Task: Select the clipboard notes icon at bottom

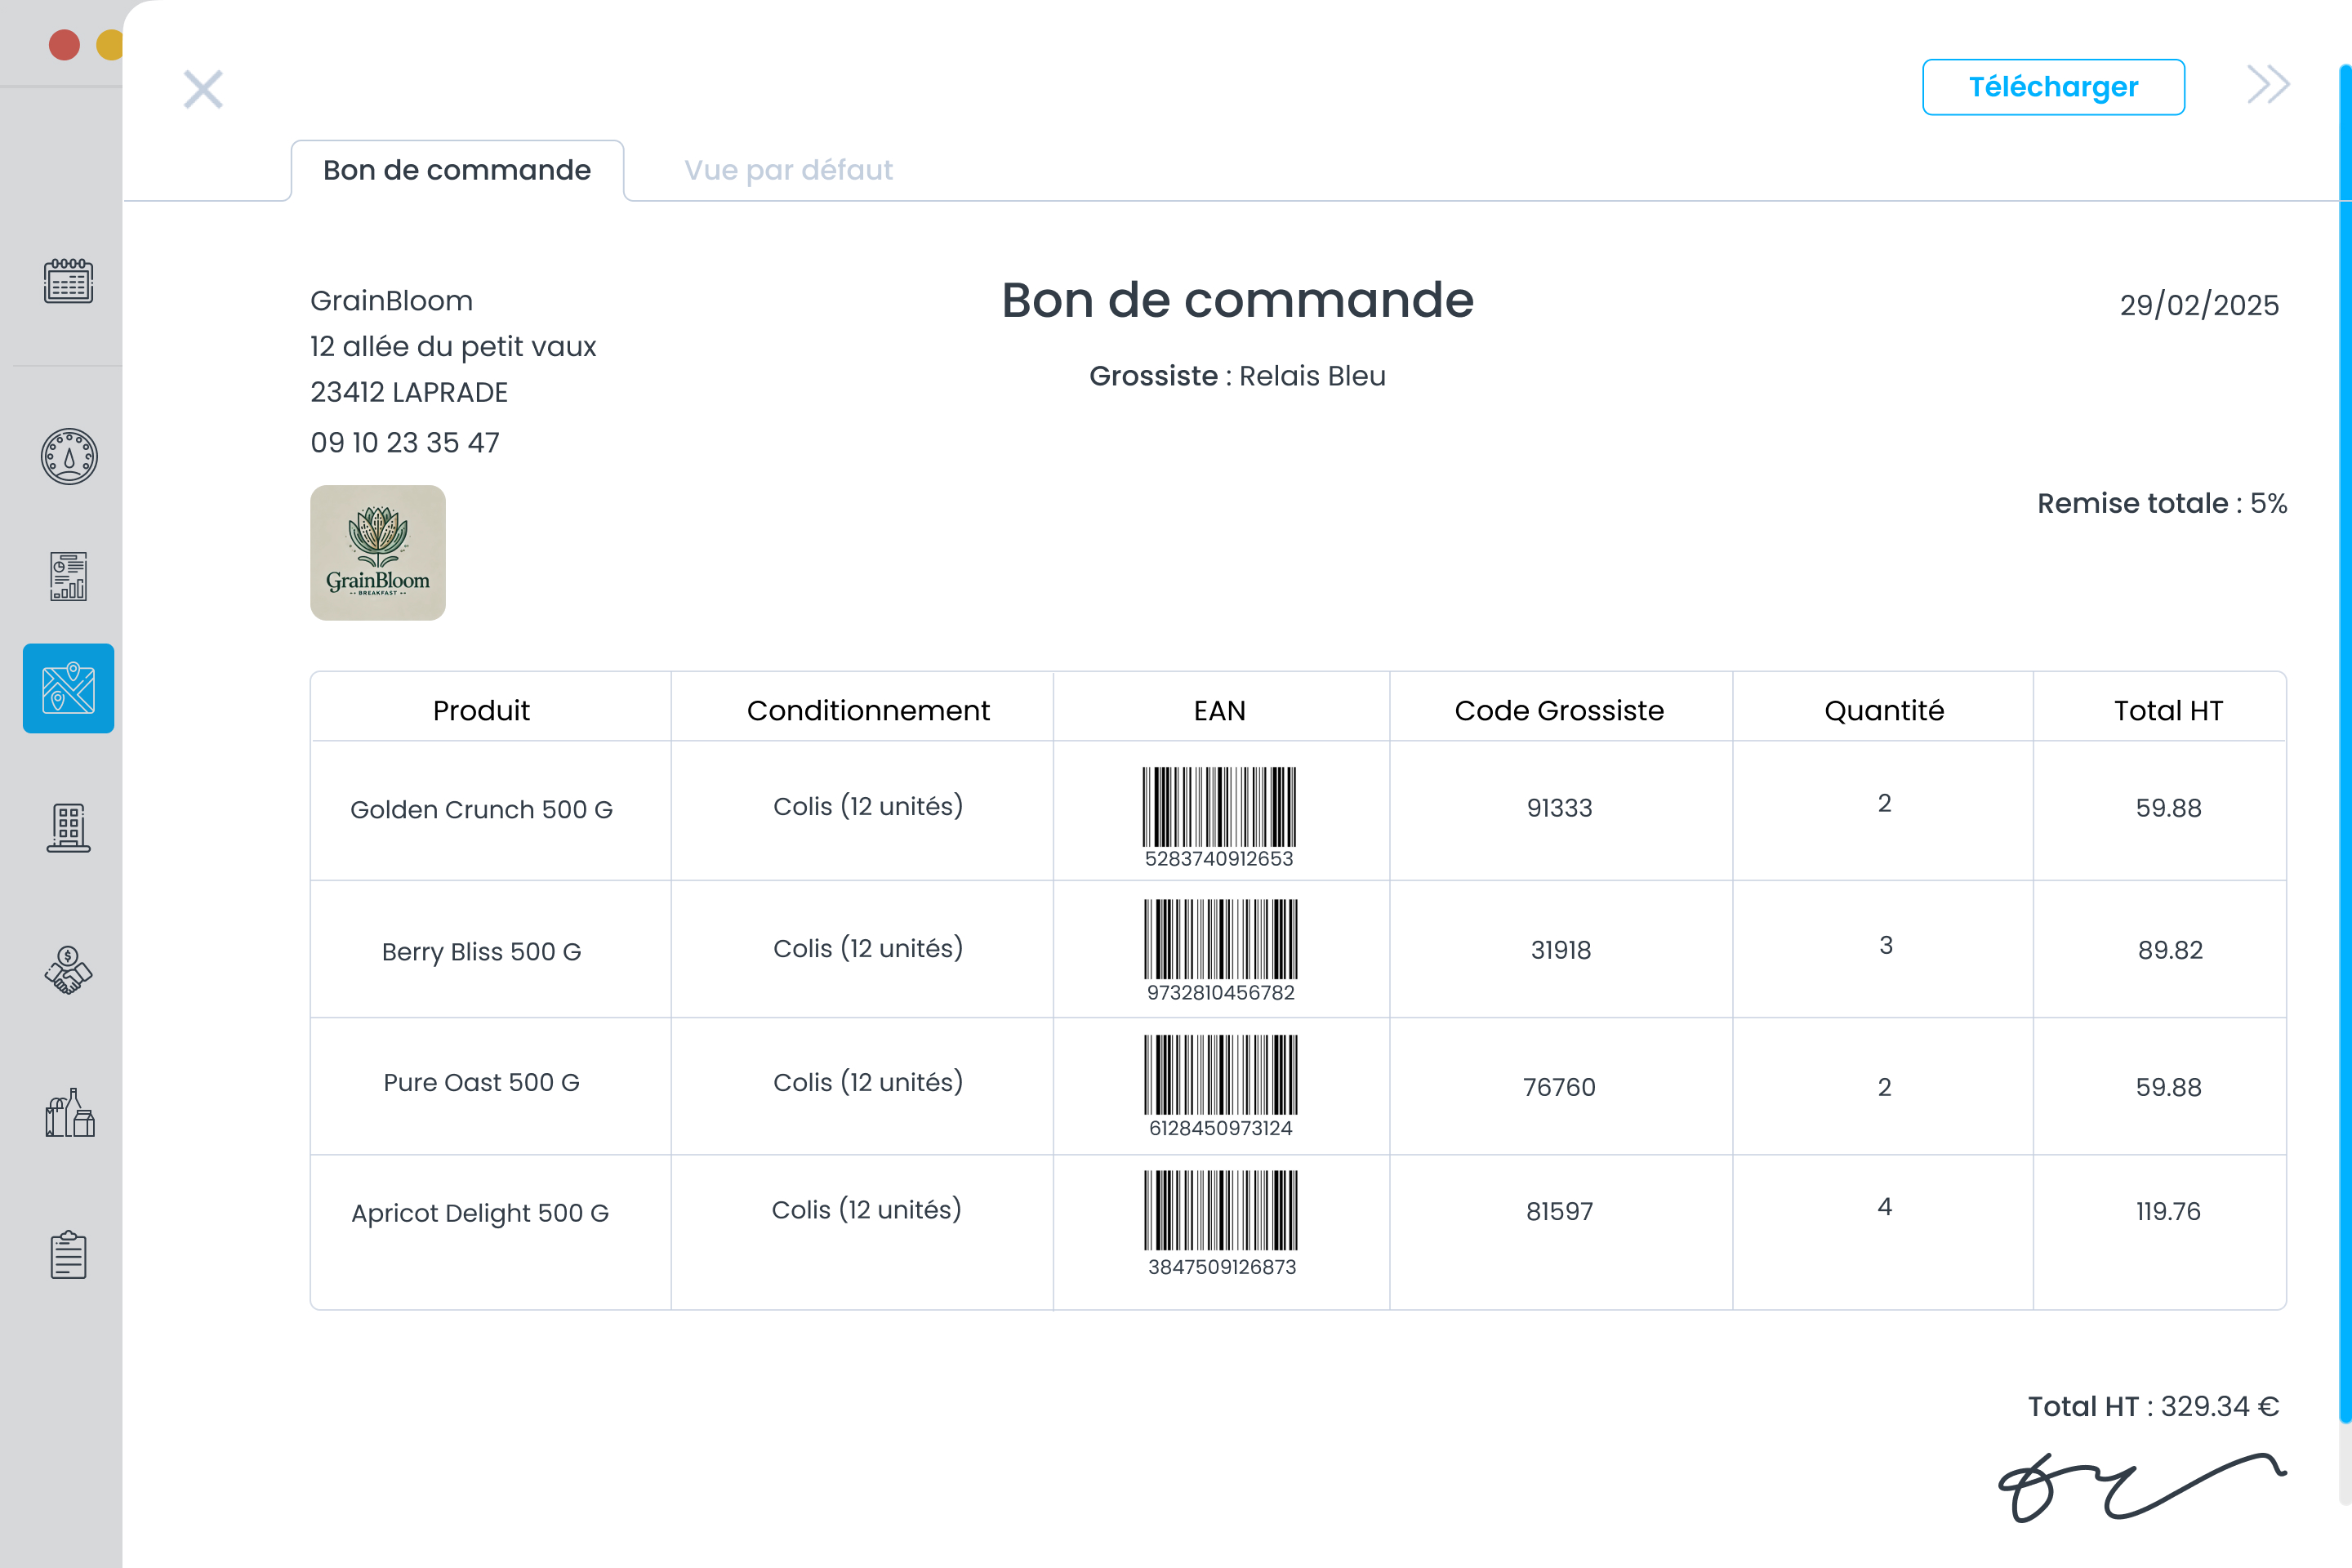Action: click(67, 1255)
